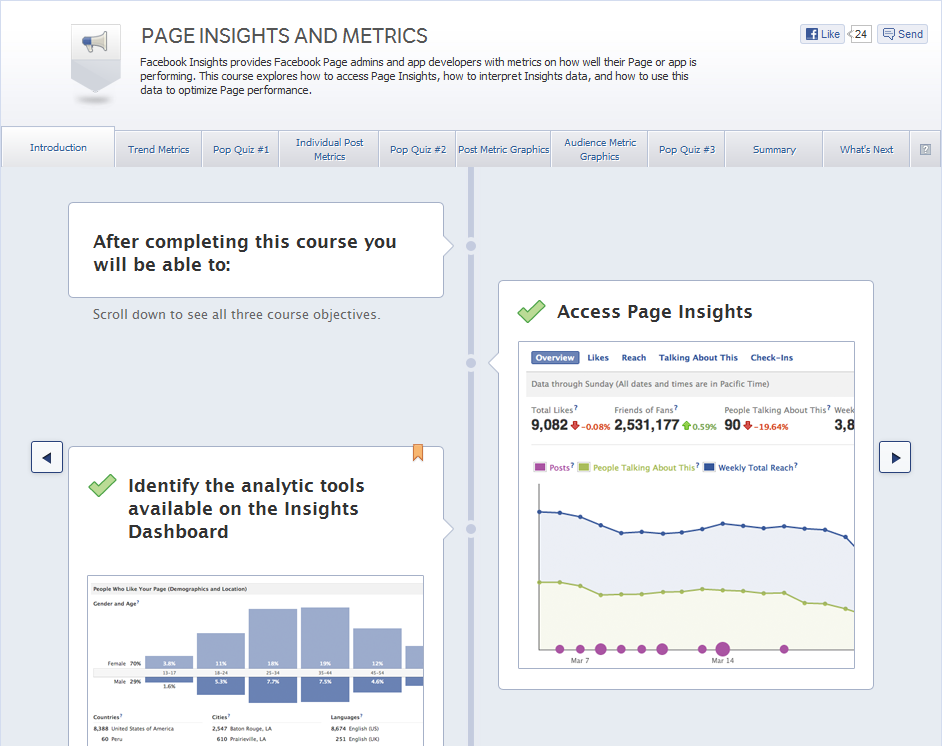The height and width of the screenshot is (746, 942).
Task: Click the Mar 14 axis label
Action: [x=723, y=661]
